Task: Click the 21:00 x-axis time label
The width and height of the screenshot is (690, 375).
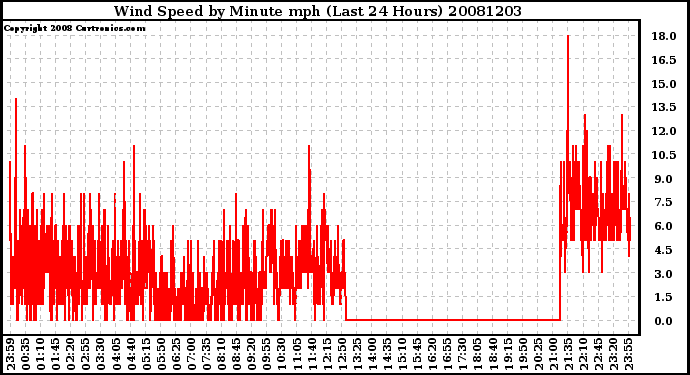Action: click(552, 354)
